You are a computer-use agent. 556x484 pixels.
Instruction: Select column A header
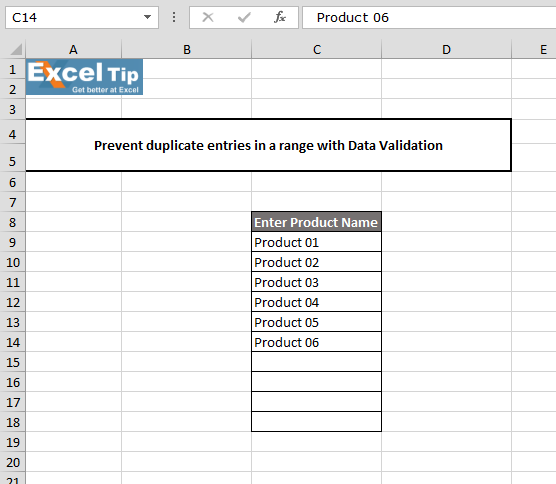click(73, 50)
